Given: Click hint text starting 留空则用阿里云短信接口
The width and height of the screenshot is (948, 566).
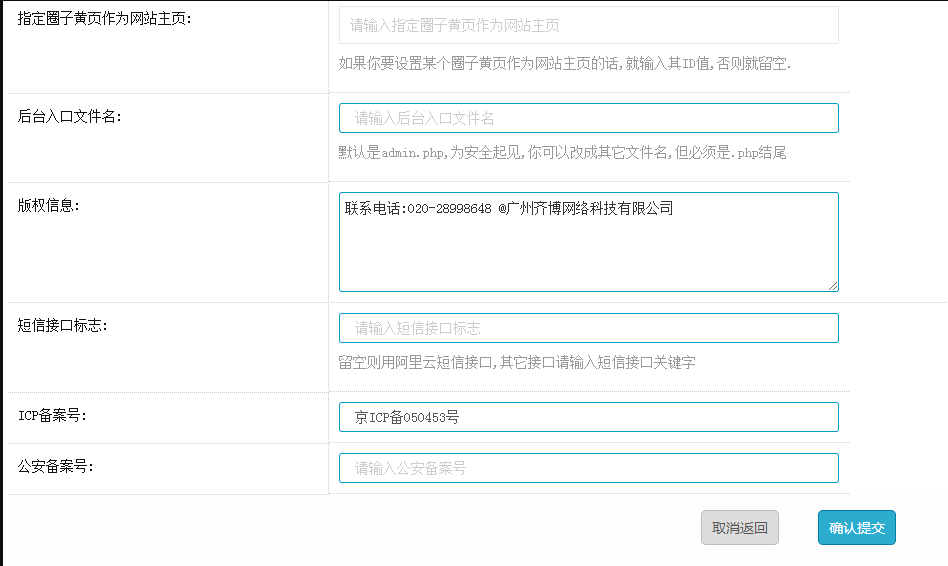Looking at the screenshot, I should tap(517, 362).
